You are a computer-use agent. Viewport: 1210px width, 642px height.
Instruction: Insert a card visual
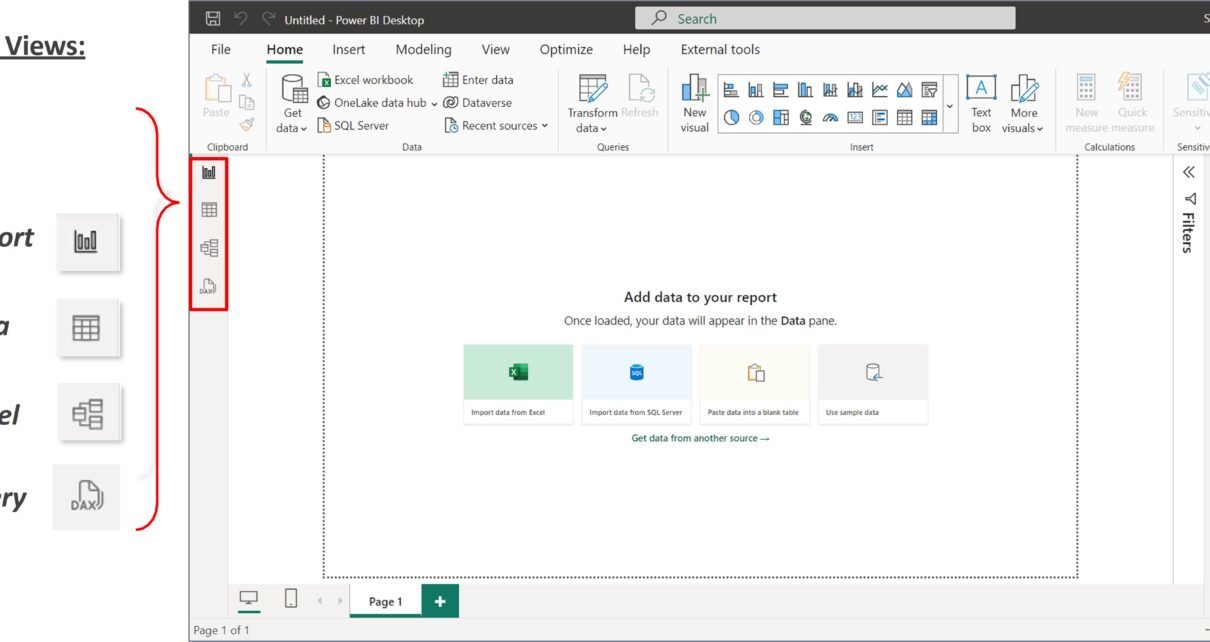coord(855,117)
